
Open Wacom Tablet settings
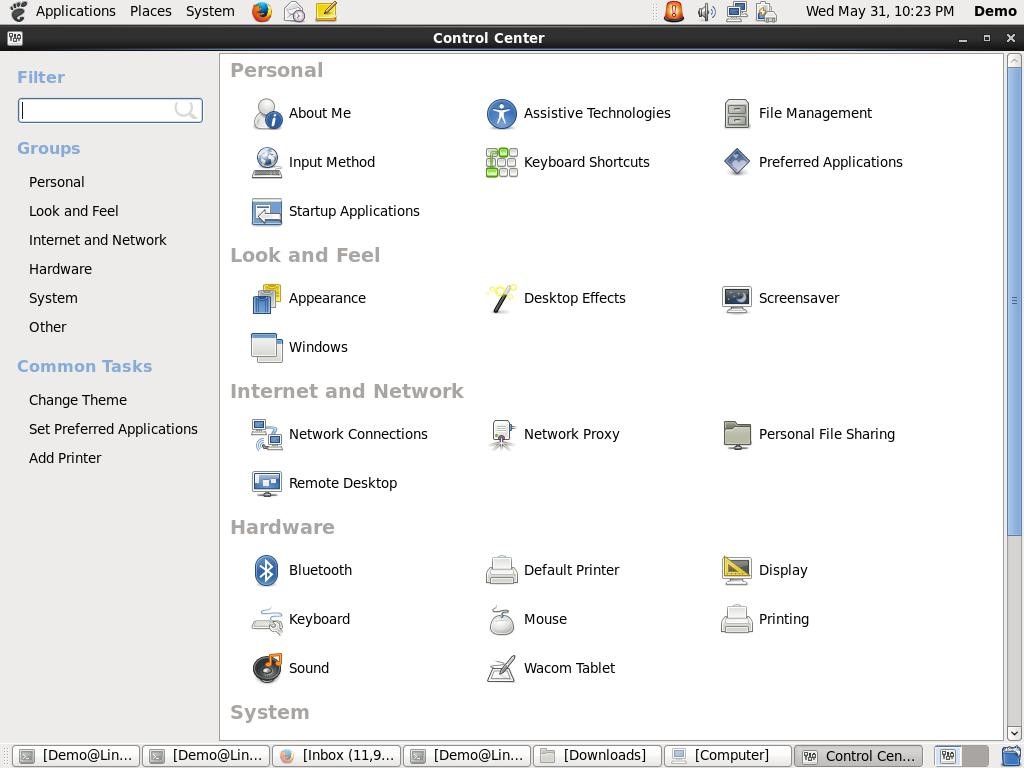(570, 668)
